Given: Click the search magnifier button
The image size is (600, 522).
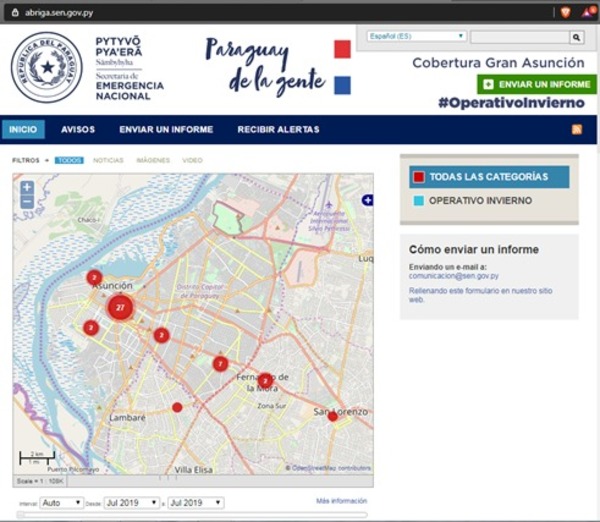Looking at the screenshot, I should tap(576, 37).
